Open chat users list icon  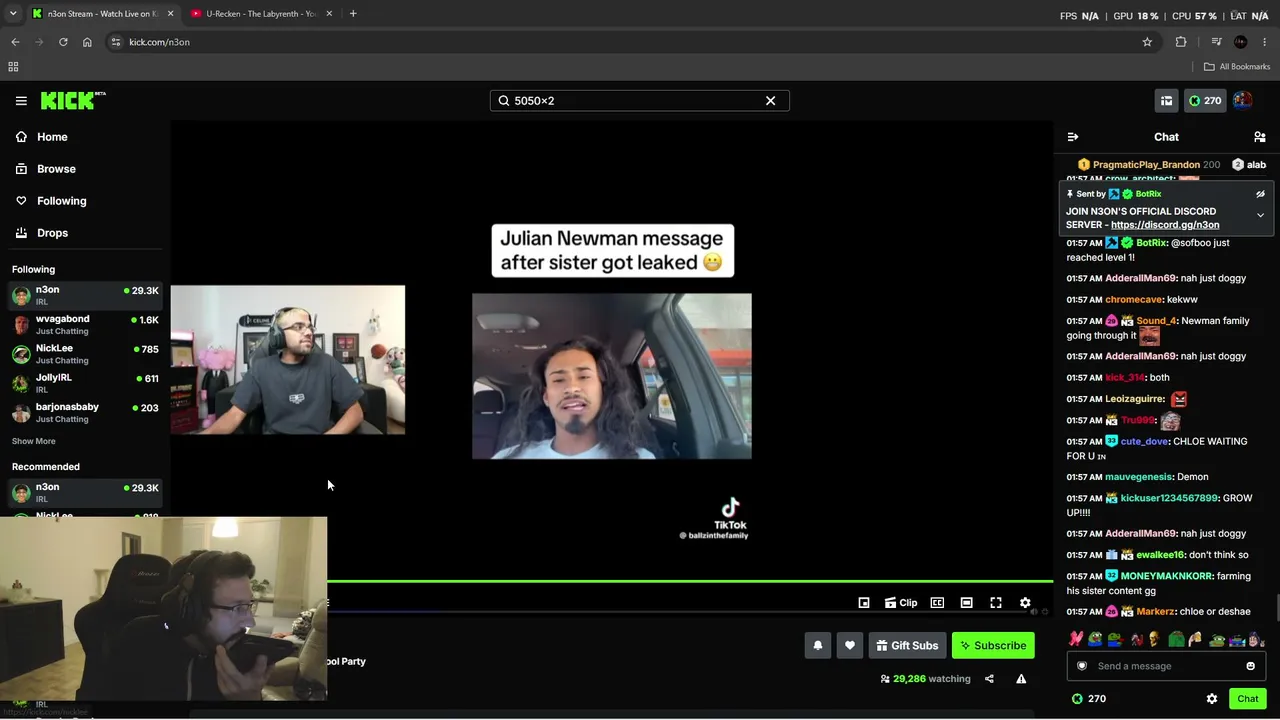coord(1260,137)
